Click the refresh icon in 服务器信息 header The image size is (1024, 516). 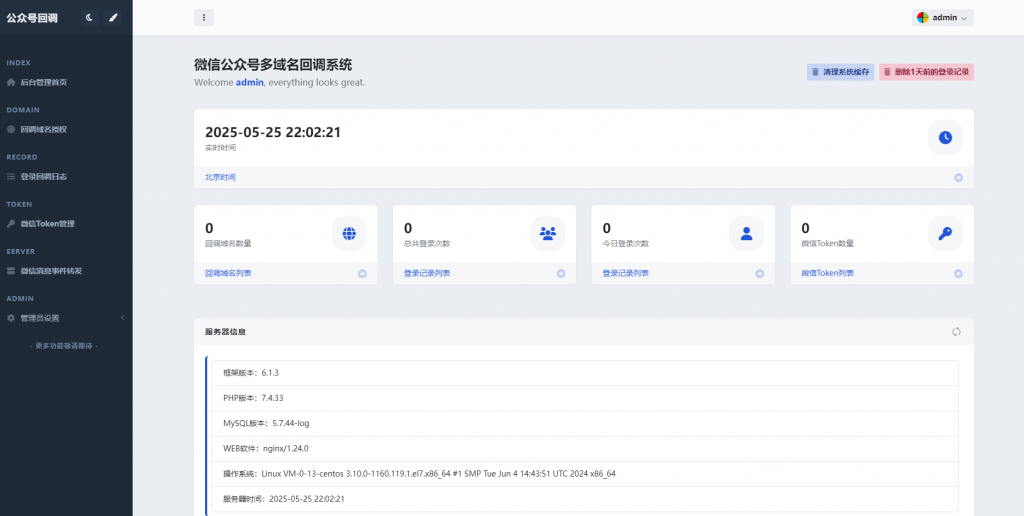click(x=956, y=332)
